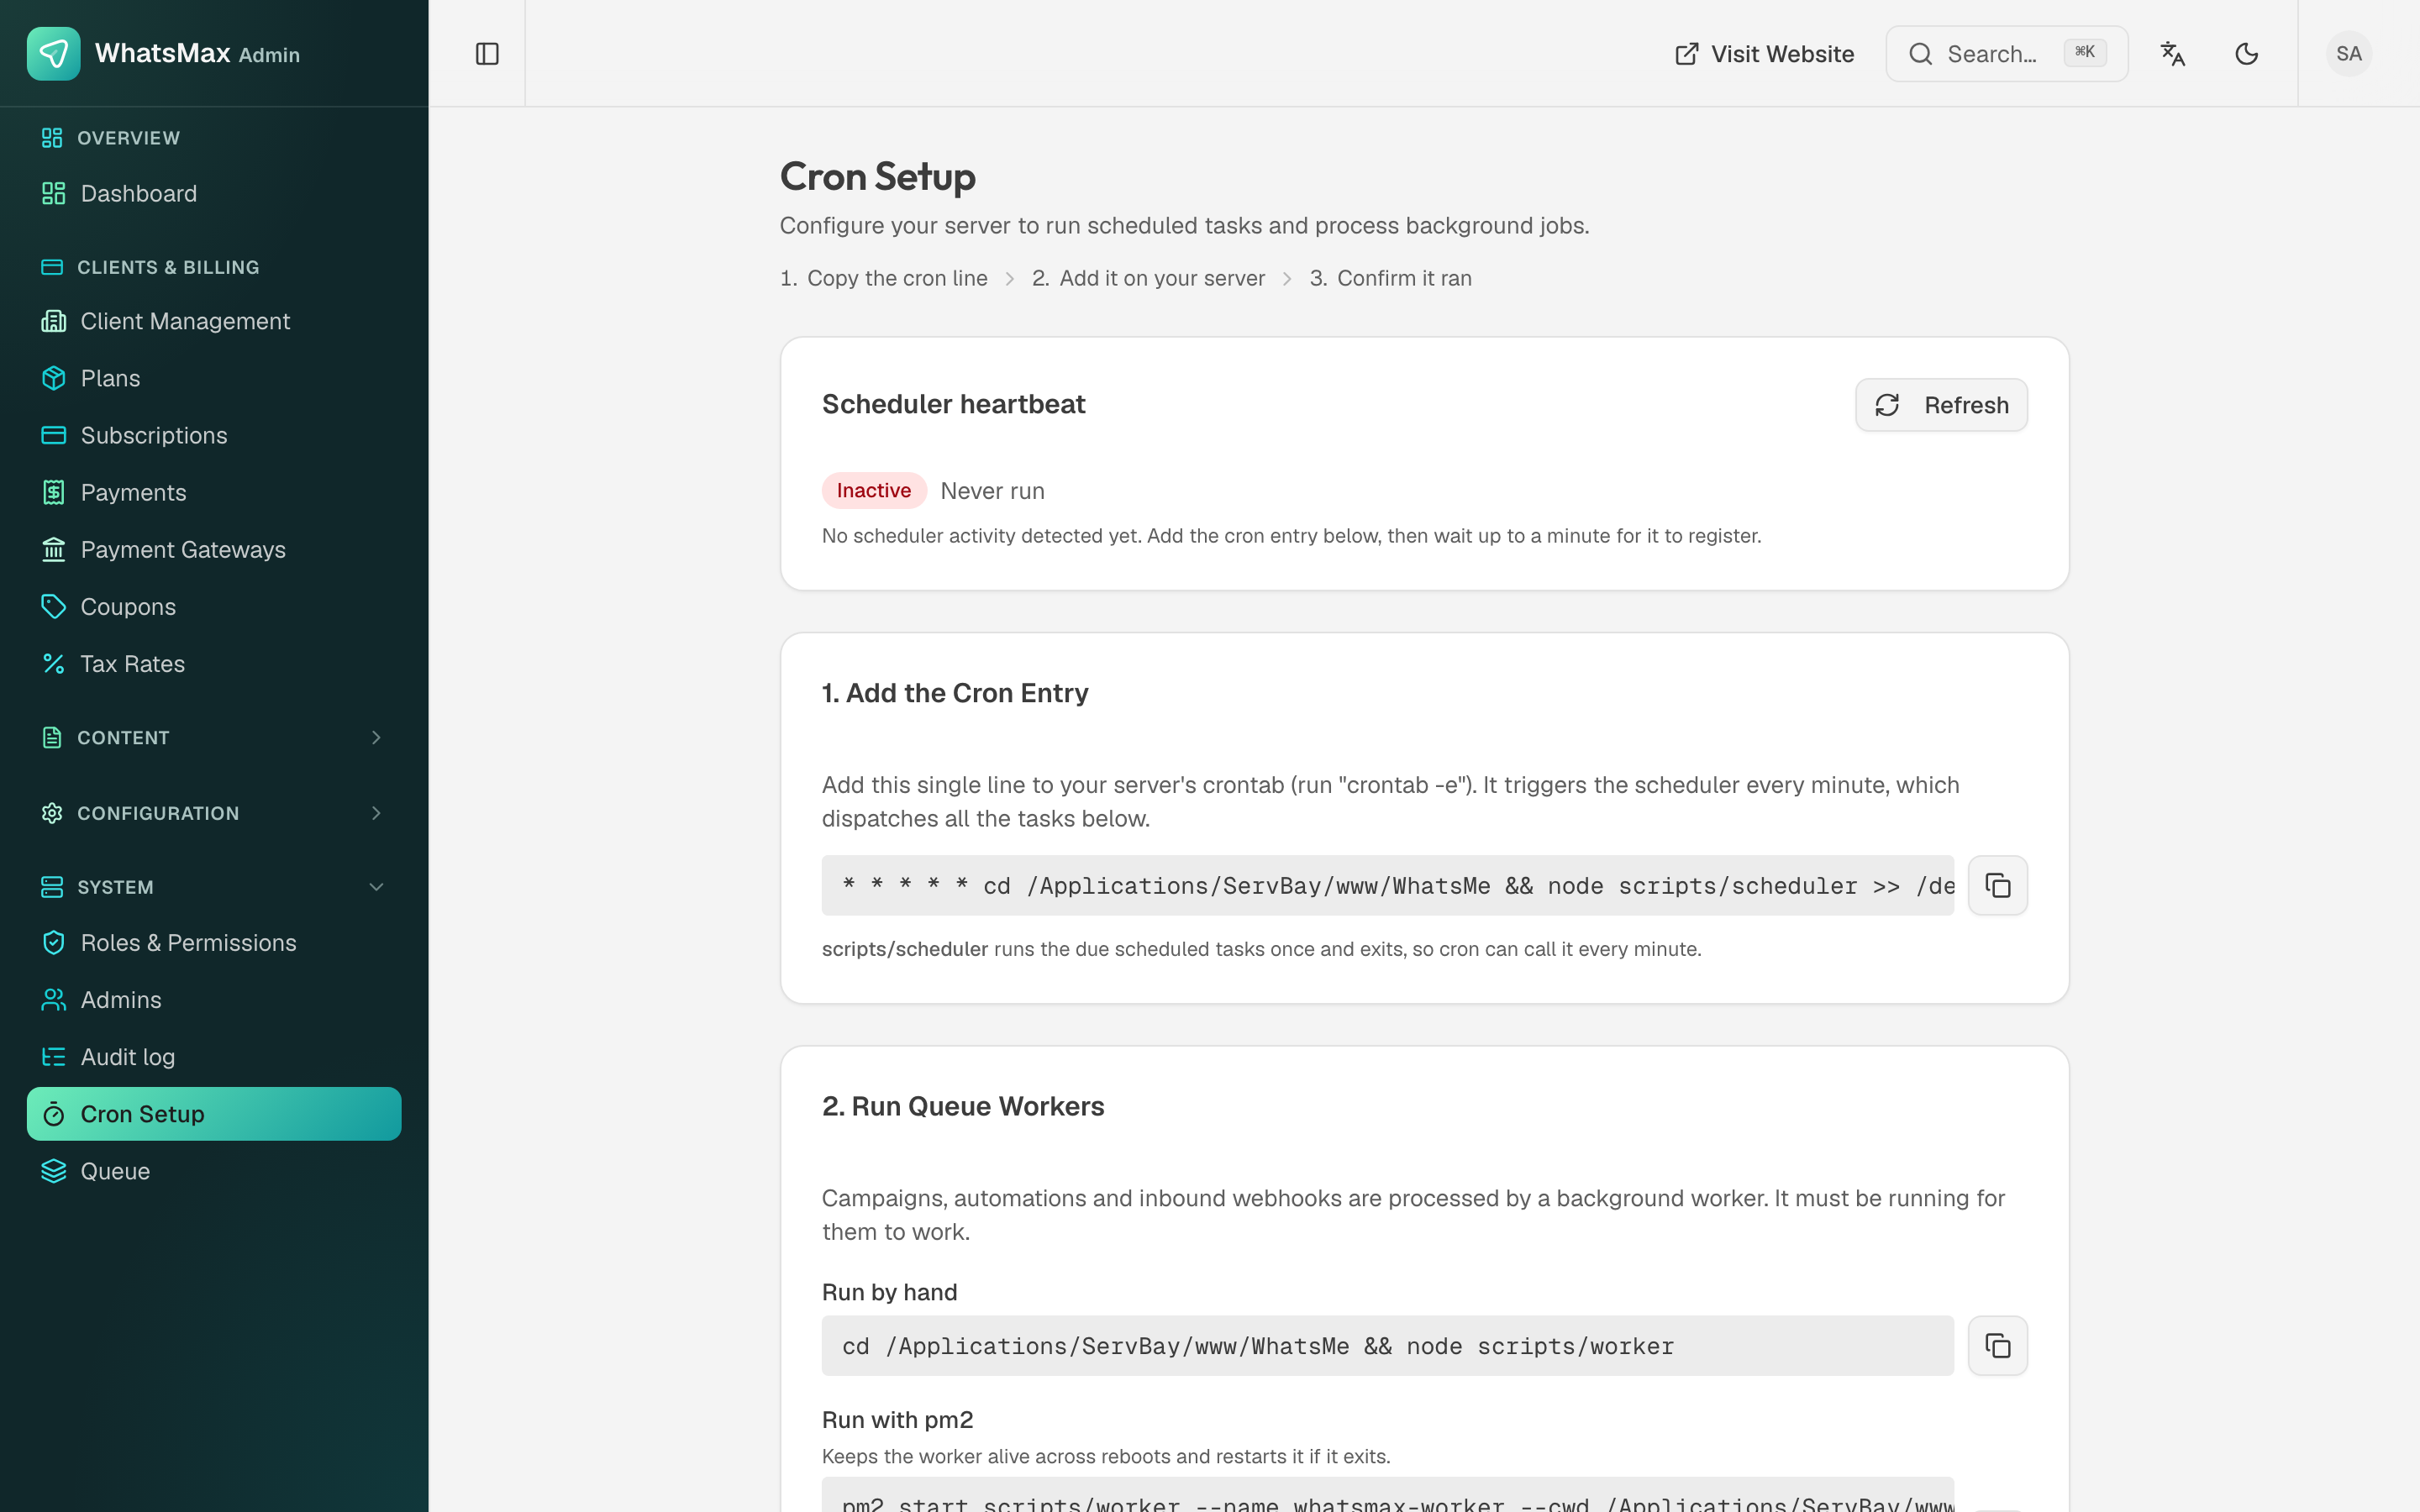
Task: Click the Admins users icon
Action: click(x=53, y=999)
